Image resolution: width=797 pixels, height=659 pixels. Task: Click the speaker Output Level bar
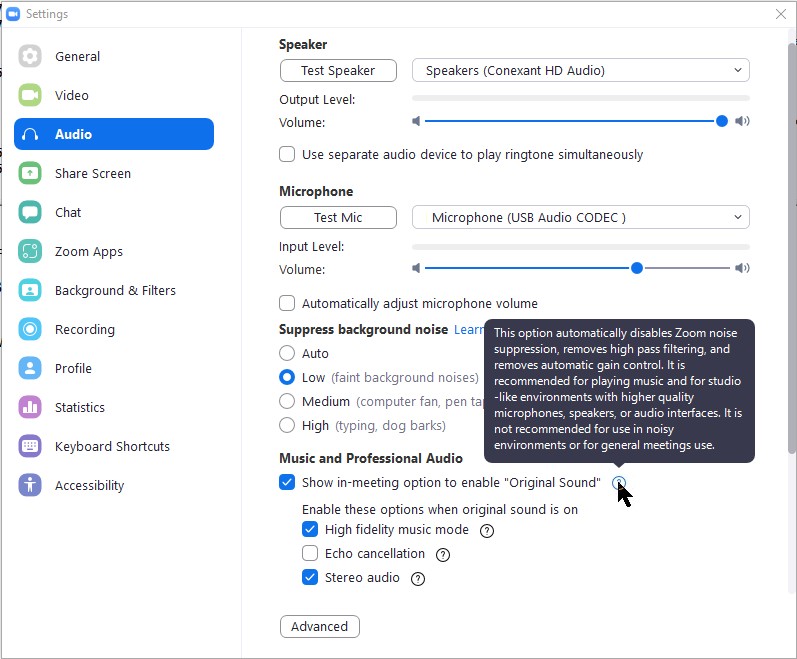(x=580, y=98)
